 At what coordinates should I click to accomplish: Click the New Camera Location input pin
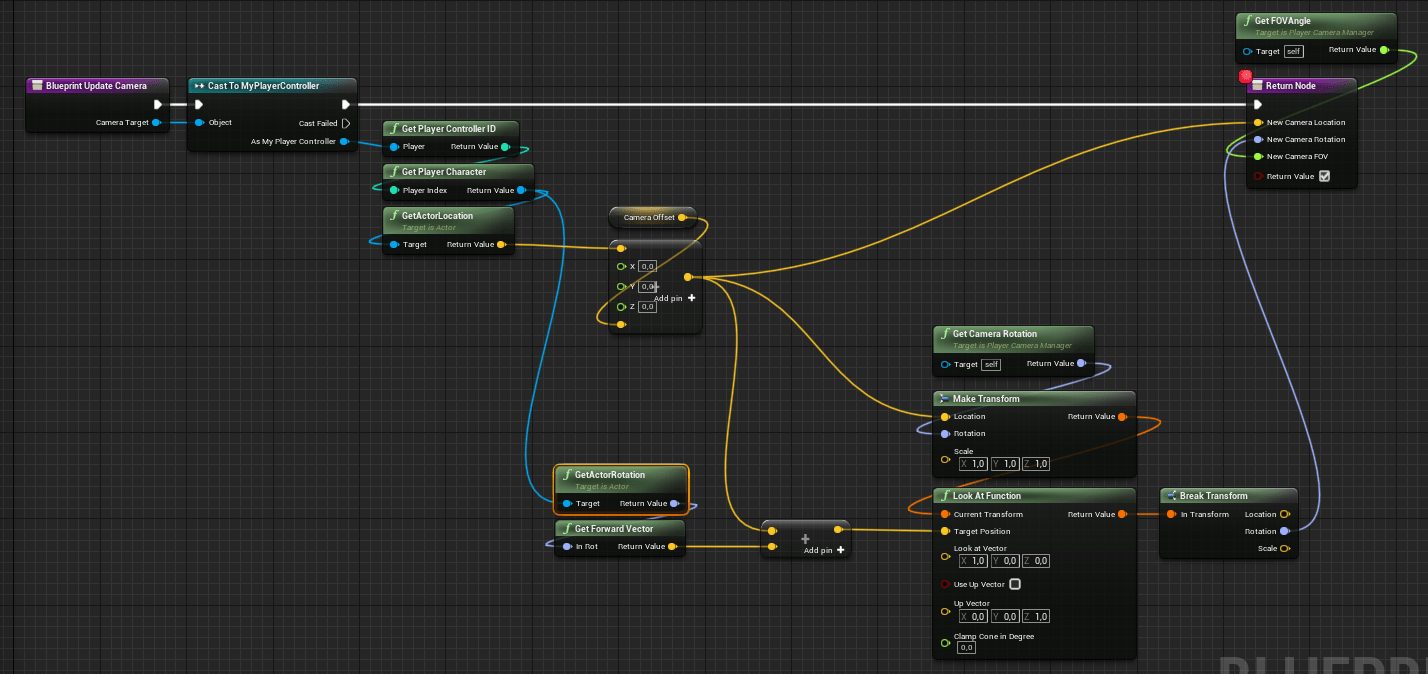[x=1258, y=123]
